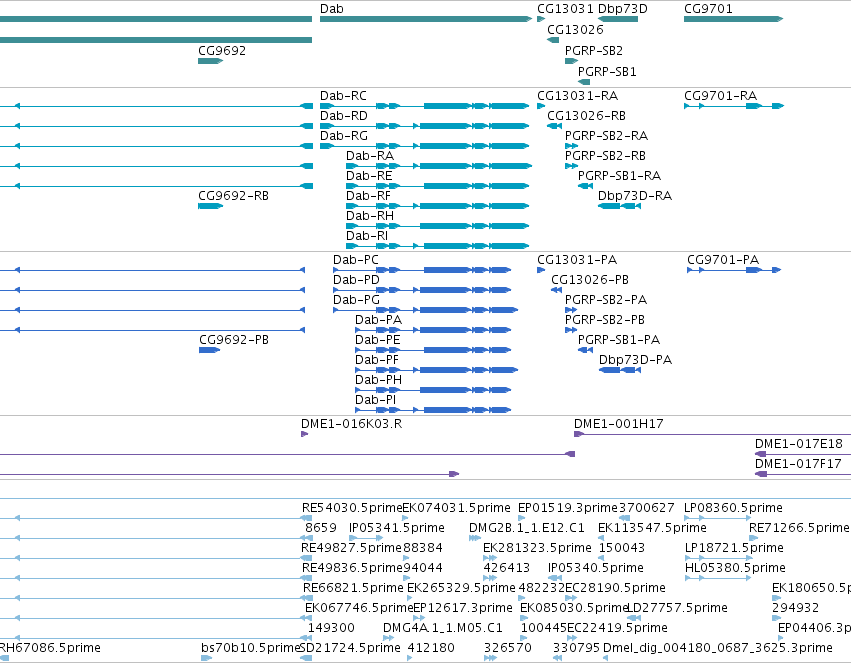Select the RH67086.5prime EST label

tap(50, 648)
